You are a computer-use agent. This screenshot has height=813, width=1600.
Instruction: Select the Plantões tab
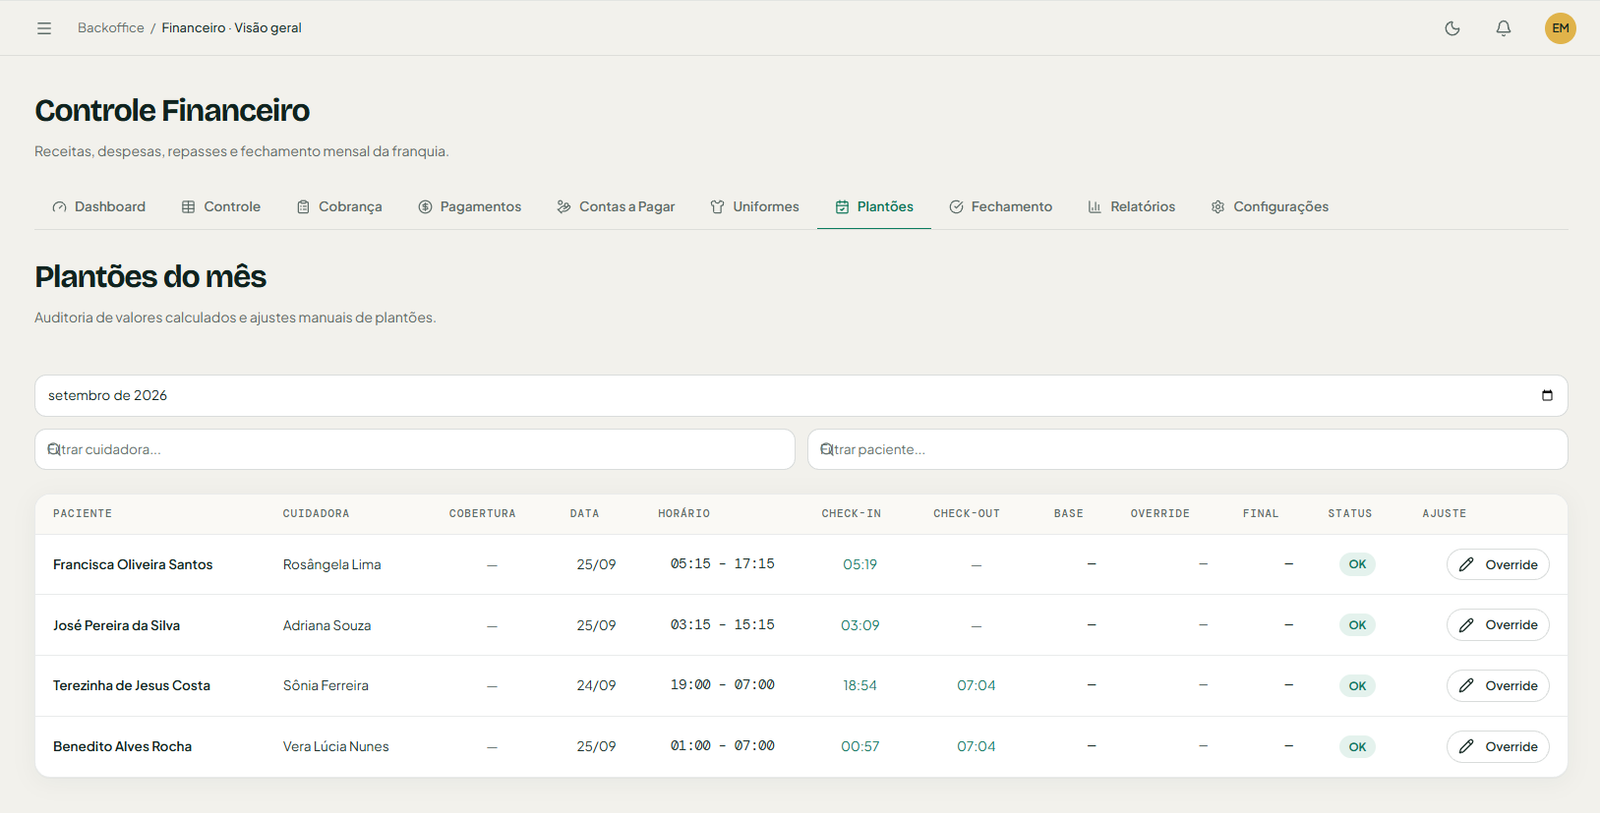[x=874, y=207]
